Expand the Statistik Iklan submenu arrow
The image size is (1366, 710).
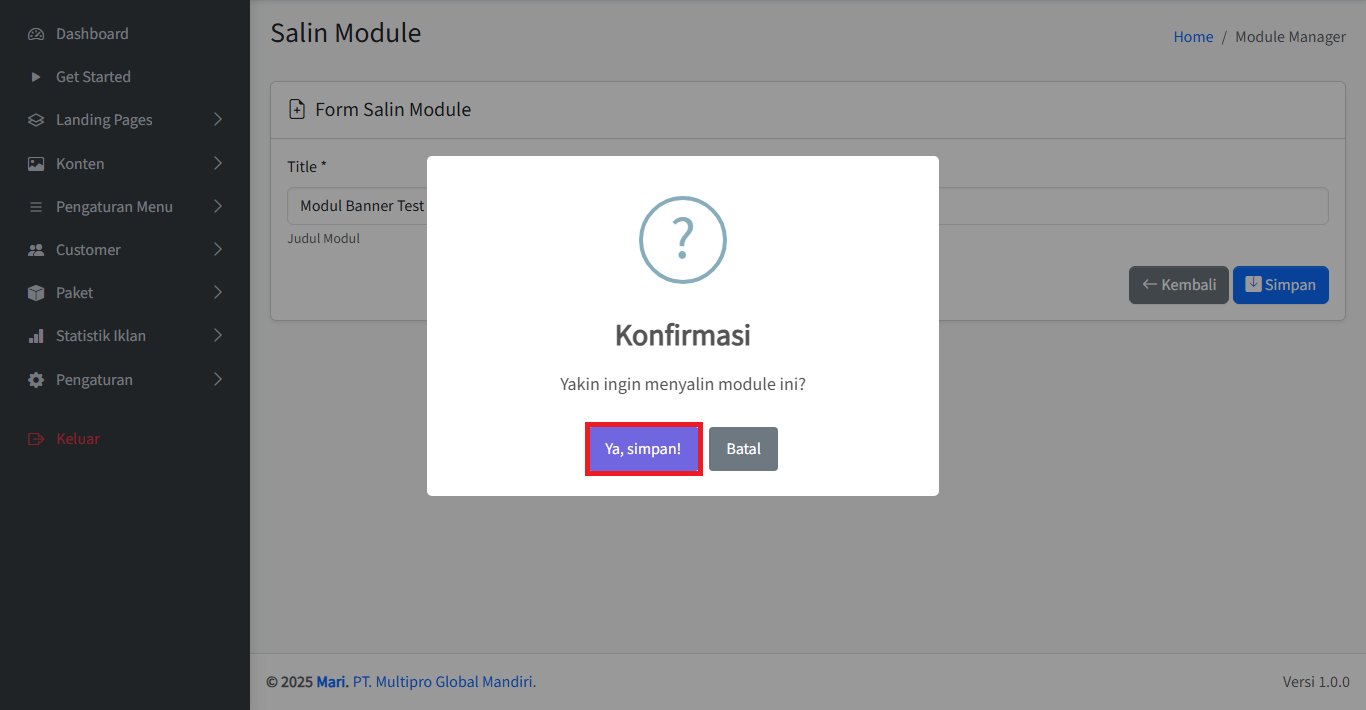(218, 336)
